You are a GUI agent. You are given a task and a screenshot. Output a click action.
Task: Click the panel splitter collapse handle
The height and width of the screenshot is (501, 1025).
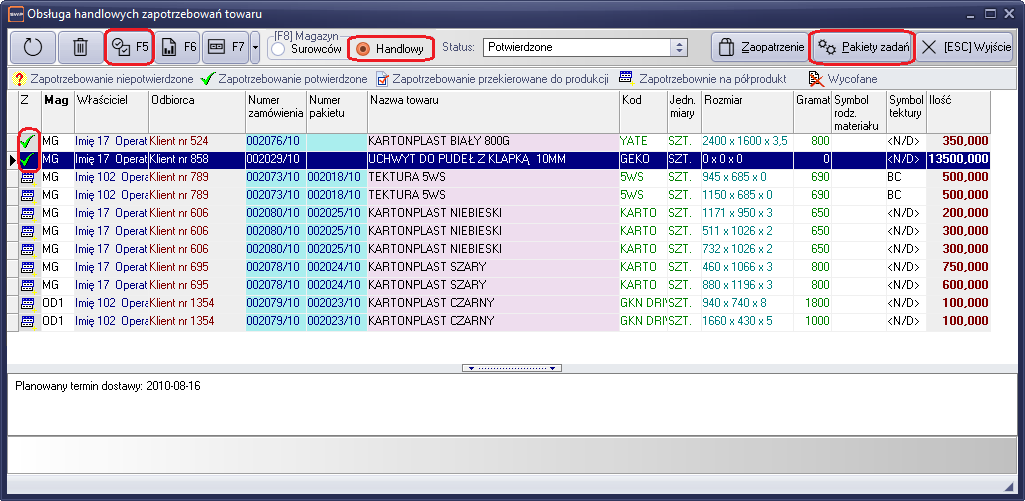point(512,368)
